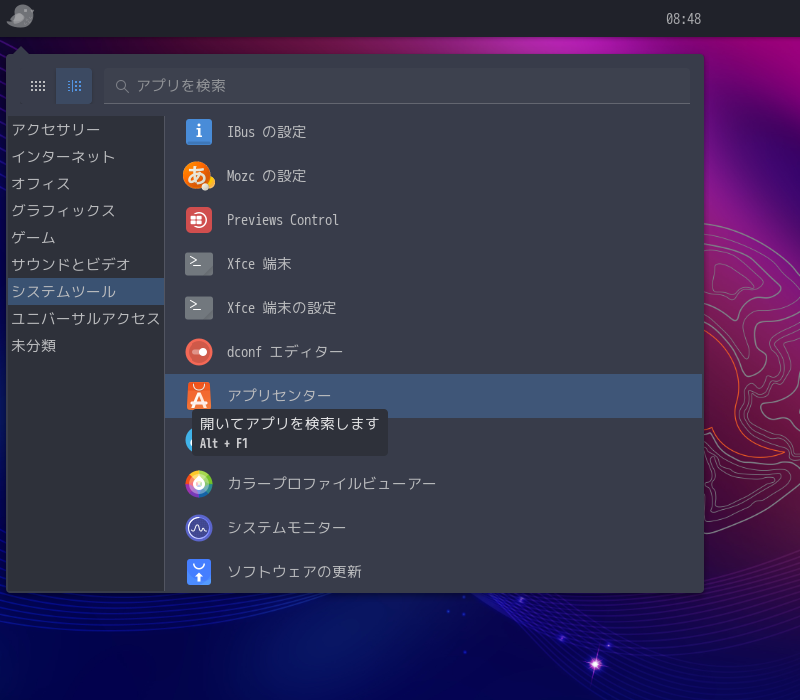Click the dconf エディター toggle icon
800x700 pixels.
click(x=199, y=352)
